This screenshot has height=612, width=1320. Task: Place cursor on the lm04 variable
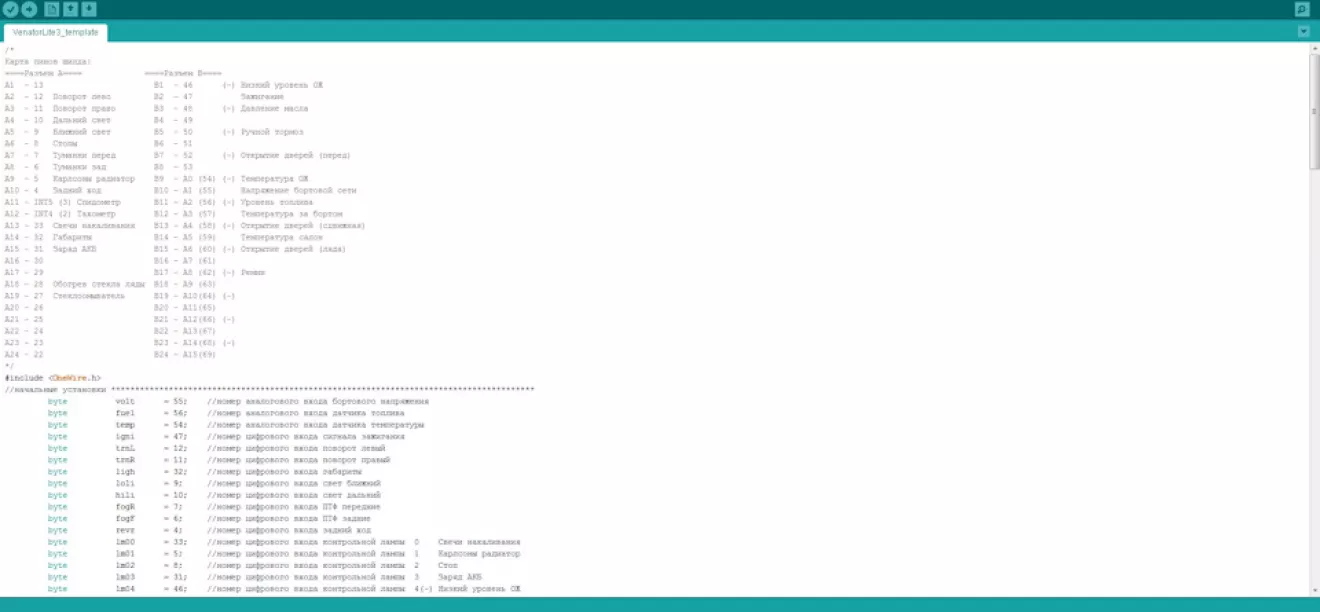[125, 589]
